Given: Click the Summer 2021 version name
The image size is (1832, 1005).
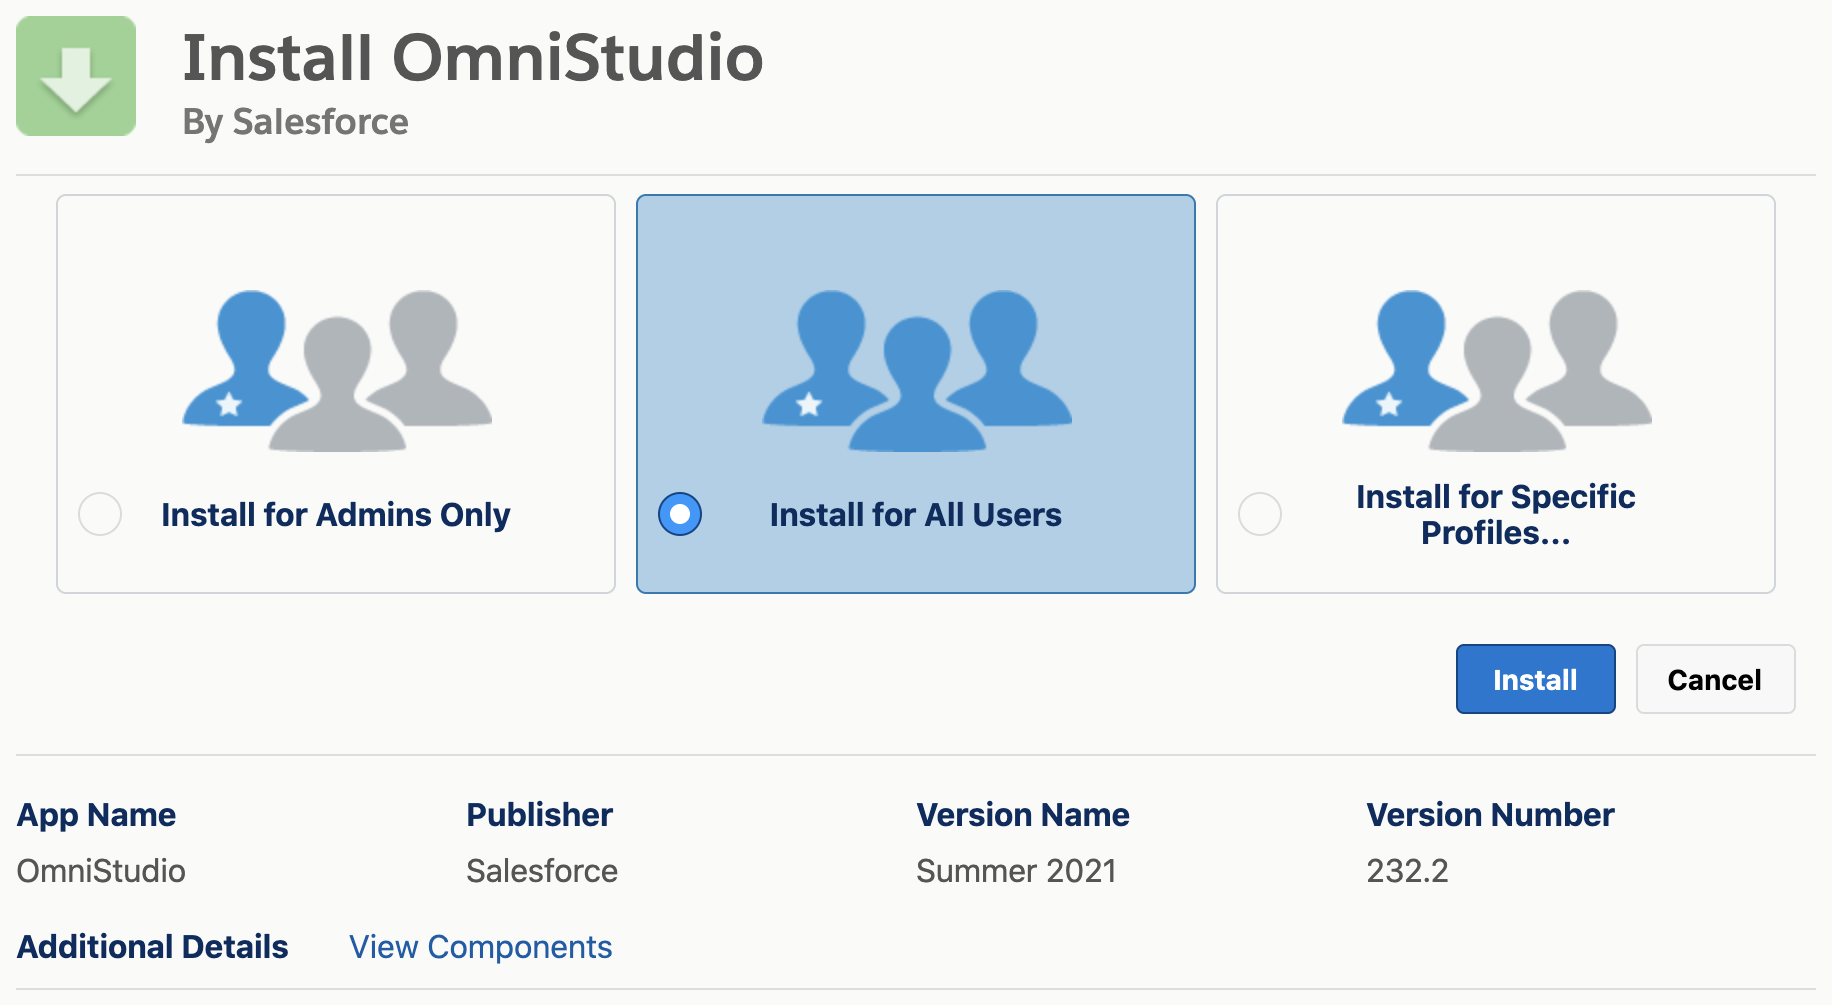Looking at the screenshot, I should pyautogui.click(x=1016, y=871).
